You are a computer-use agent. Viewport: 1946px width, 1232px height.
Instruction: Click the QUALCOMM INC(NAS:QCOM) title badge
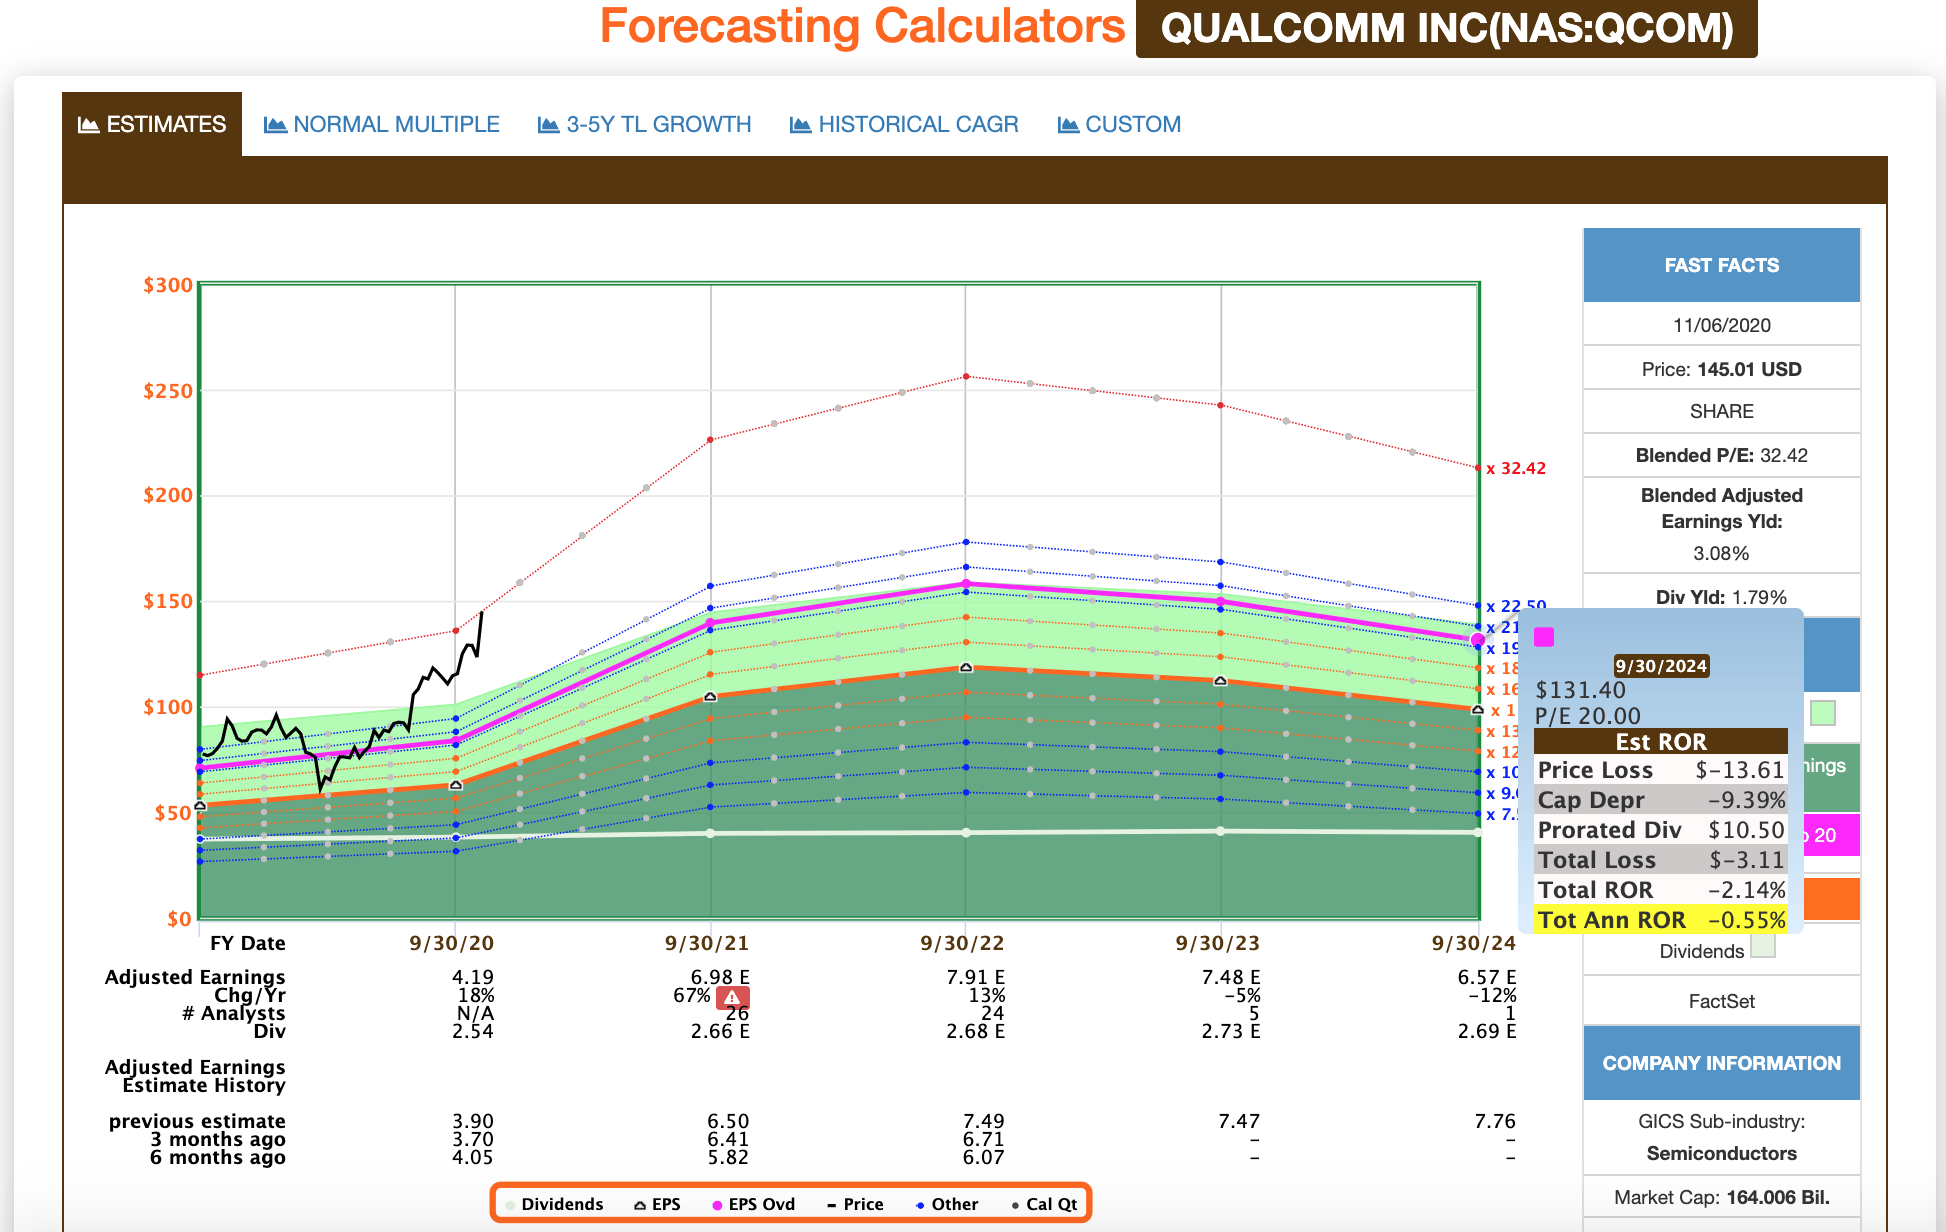(1446, 28)
